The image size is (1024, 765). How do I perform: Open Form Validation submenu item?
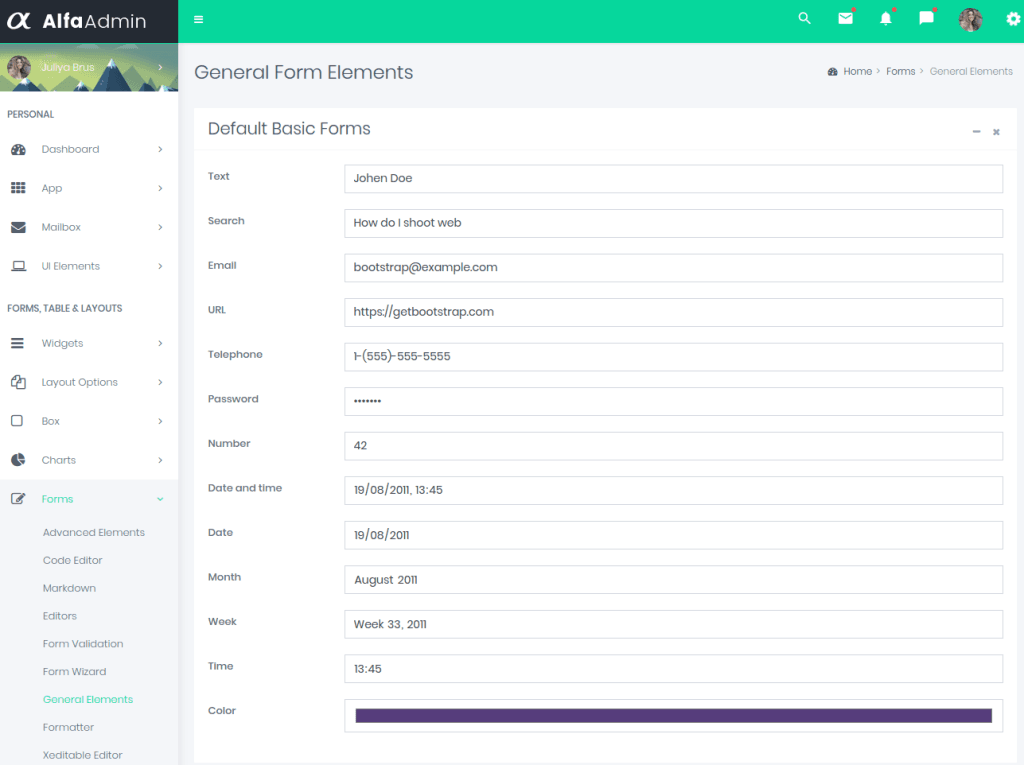point(83,644)
